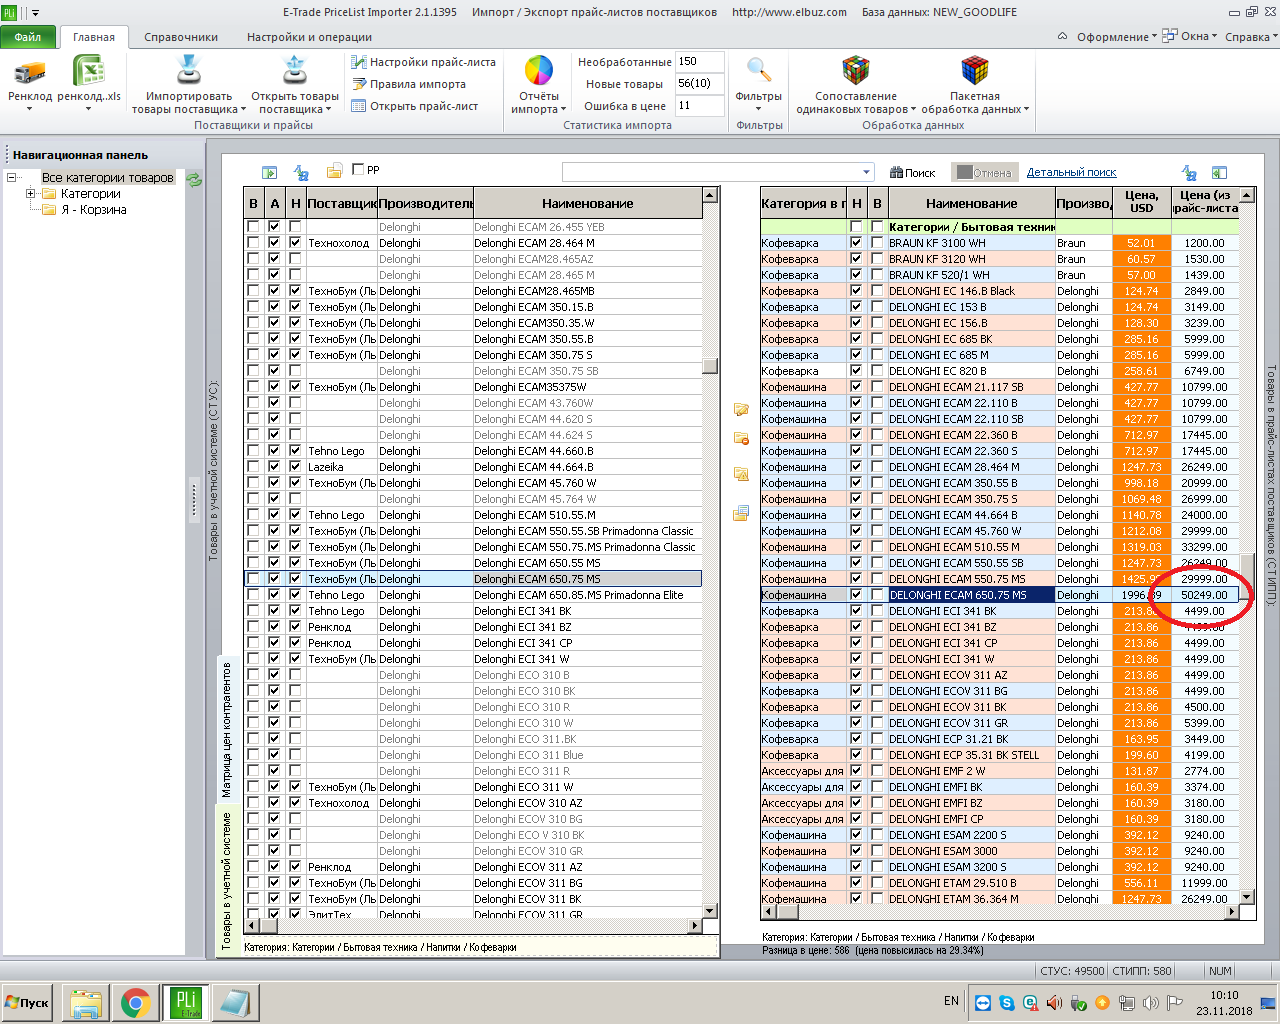Click the green arrow icon above left table
Screen dimensions: 1280x1024
[269, 173]
